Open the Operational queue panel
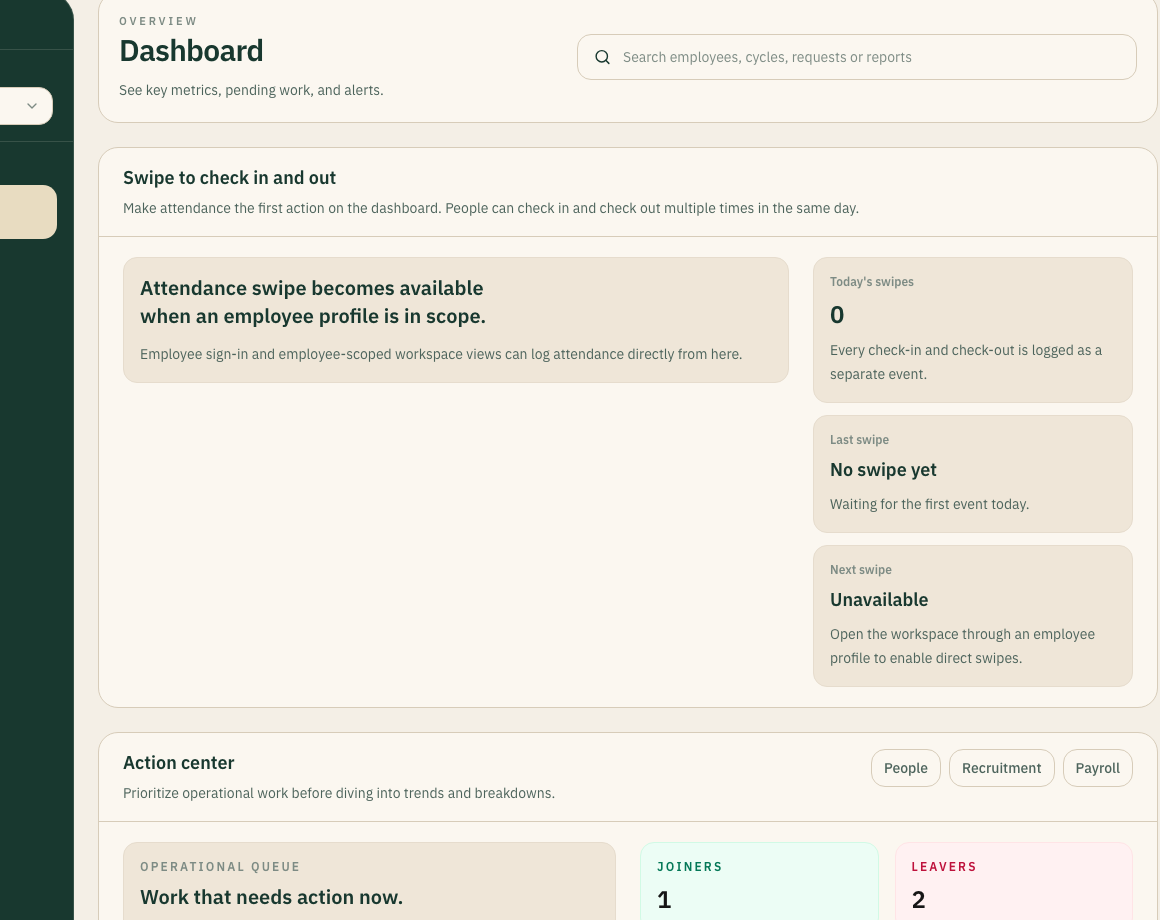The width and height of the screenshot is (1160, 920). coord(370,885)
